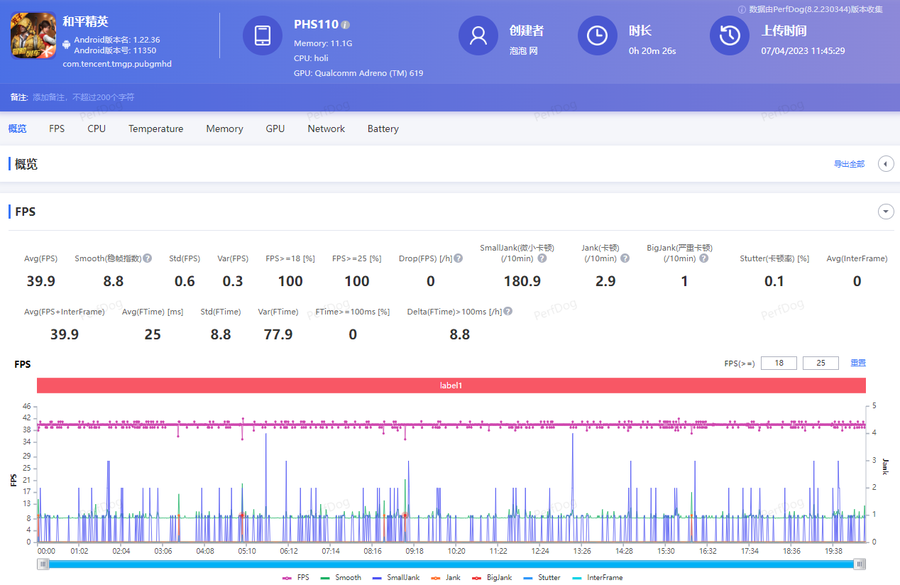The height and width of the screenshot is (585, 900).
Task: Click the device phone icon
Action: [262, 36]
